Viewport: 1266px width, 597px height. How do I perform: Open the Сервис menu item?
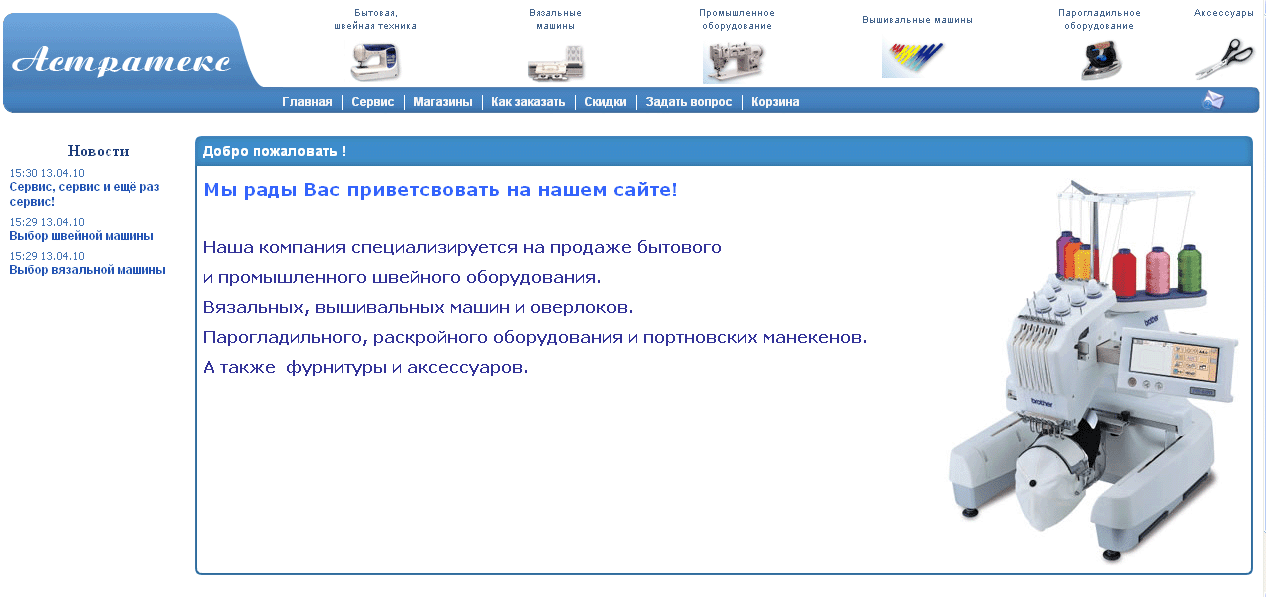(x=373, y=102)
